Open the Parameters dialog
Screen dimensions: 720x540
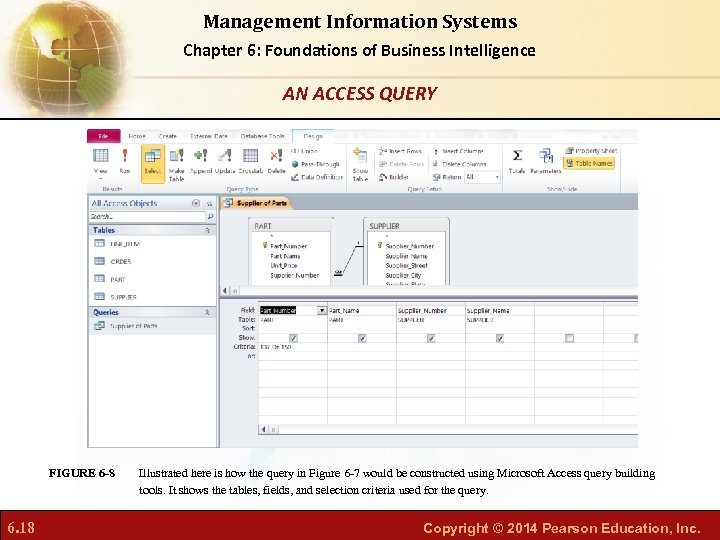click(x=546, y=161)
